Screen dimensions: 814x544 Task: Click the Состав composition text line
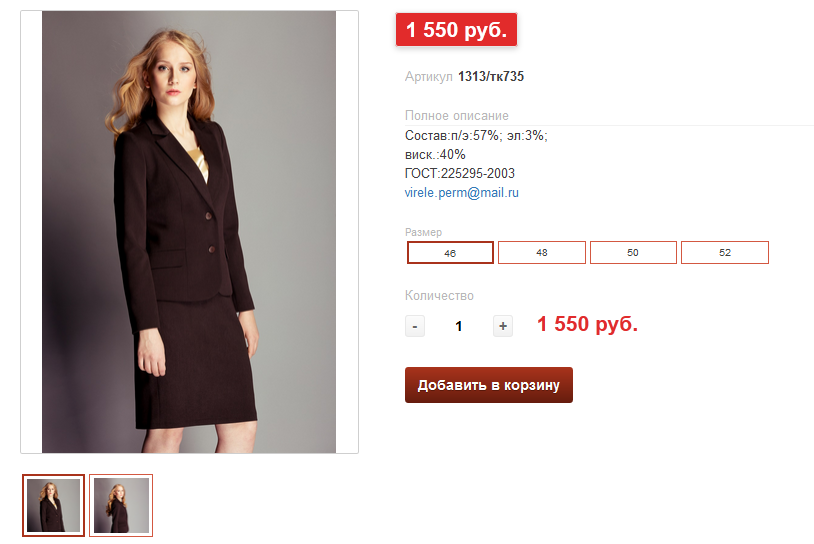tap(476, 136)
